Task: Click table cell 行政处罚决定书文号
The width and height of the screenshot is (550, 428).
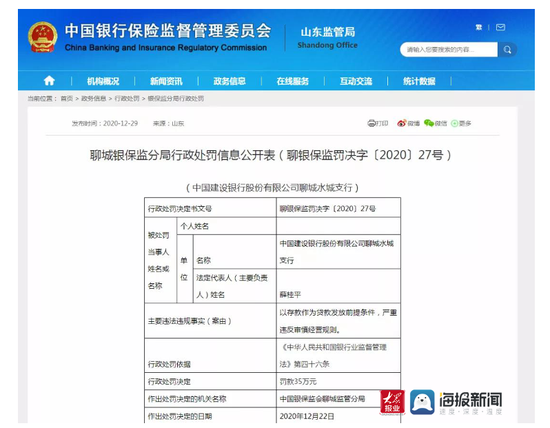Action: pos(210,208)
